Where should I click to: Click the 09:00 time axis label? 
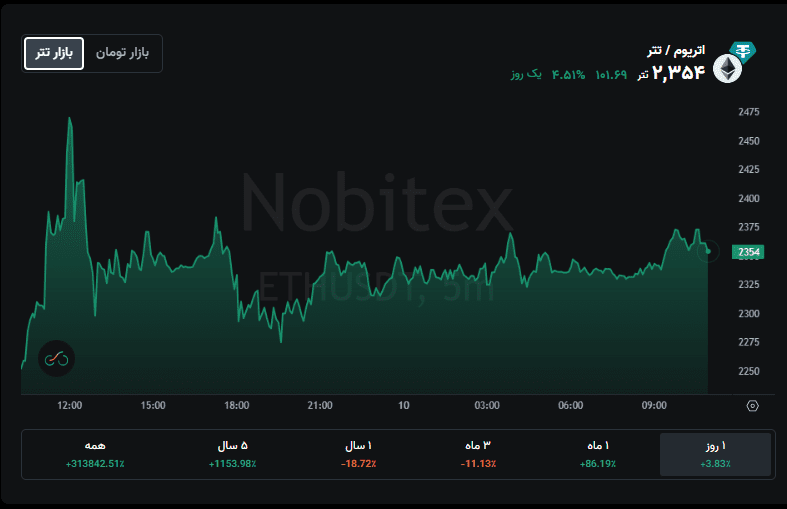(x=654, y=405)
